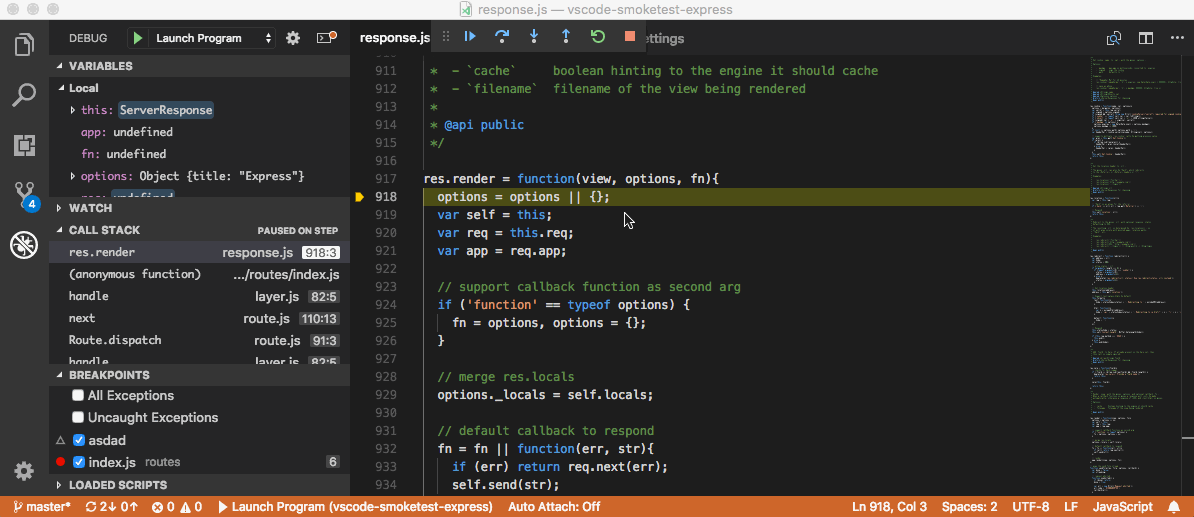Viewport: 1194px width, 517px height.
Task: Stop the debugging session
Action: pos(630,37)
